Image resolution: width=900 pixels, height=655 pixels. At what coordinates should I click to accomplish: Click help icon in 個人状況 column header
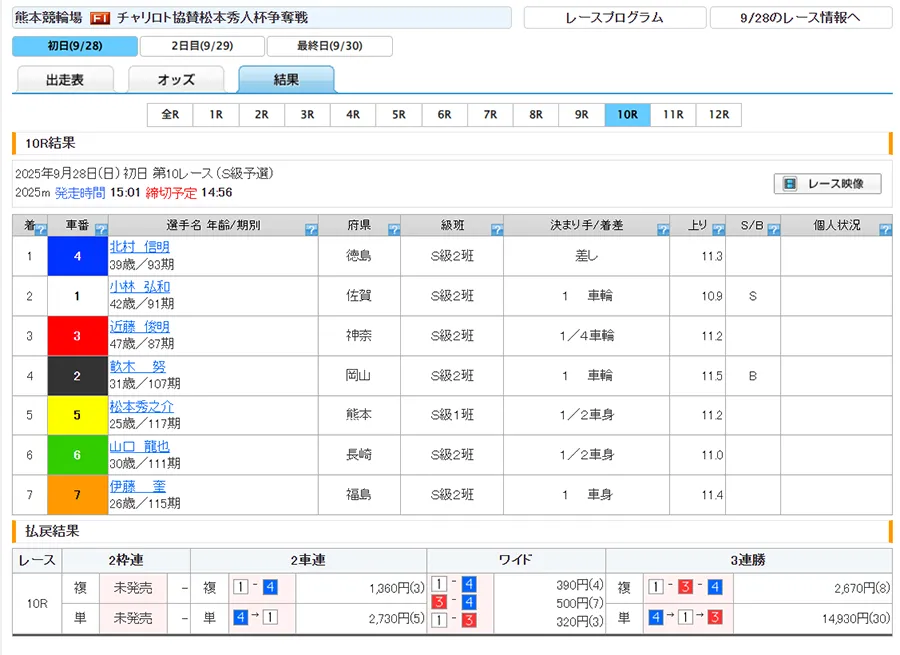pos(884,230)
